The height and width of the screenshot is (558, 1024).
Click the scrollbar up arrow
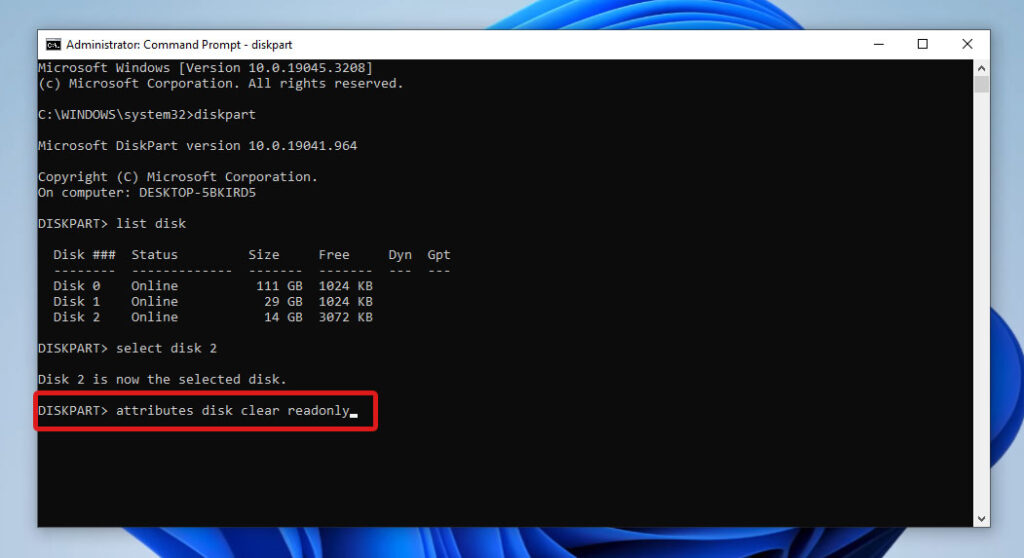[x=981, y=67]
